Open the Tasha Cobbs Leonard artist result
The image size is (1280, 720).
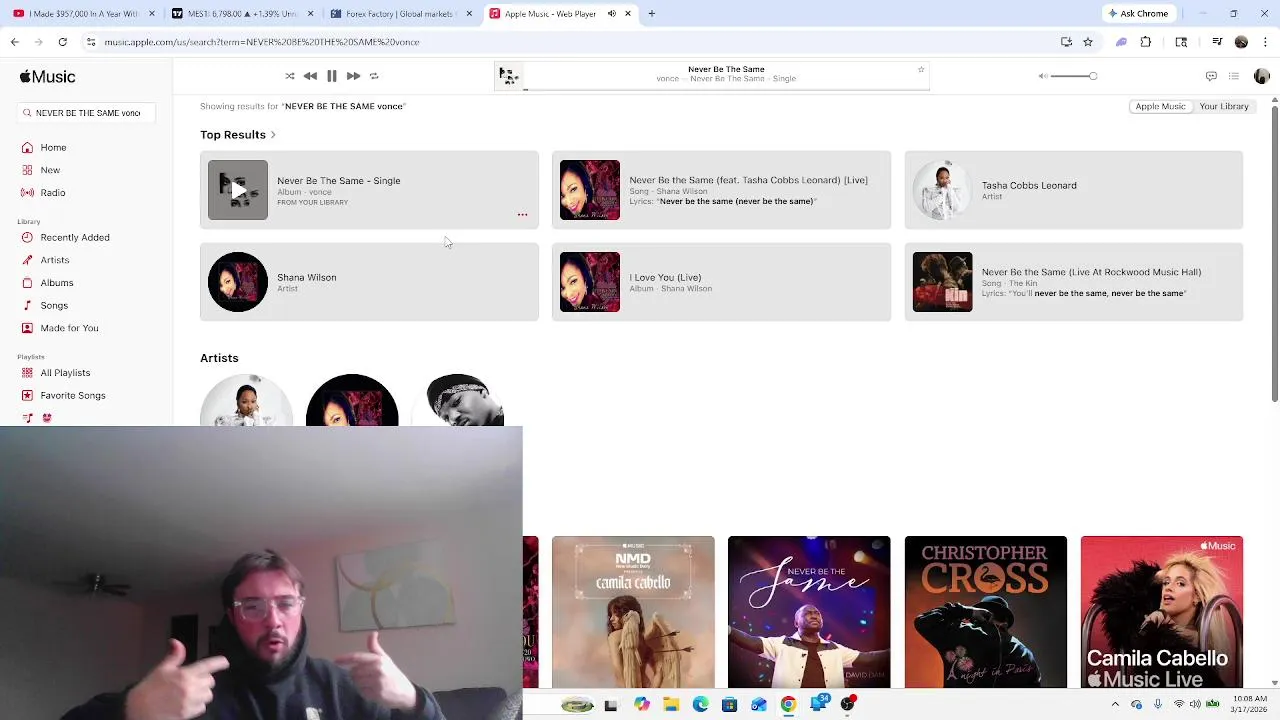tap(1073, 190)
